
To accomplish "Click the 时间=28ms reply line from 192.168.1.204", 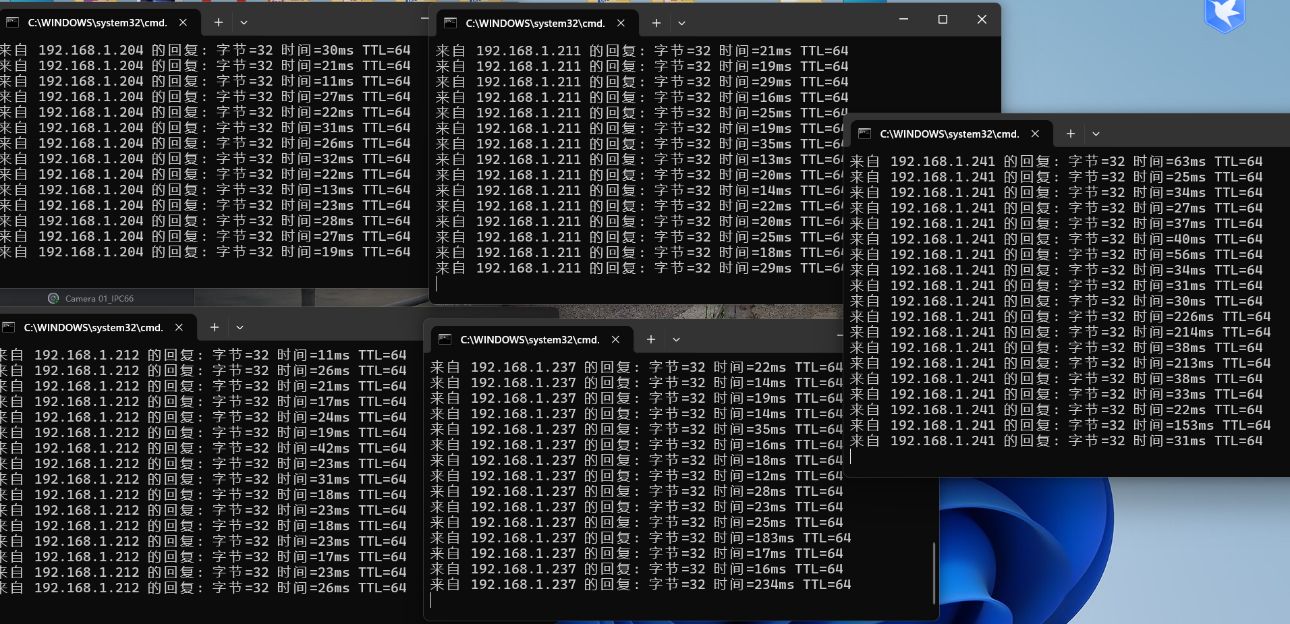I will point(205,221).
